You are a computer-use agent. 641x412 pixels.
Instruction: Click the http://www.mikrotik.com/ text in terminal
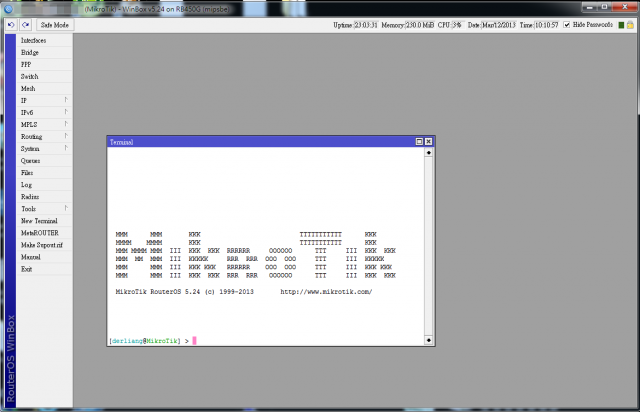[326, 292]
